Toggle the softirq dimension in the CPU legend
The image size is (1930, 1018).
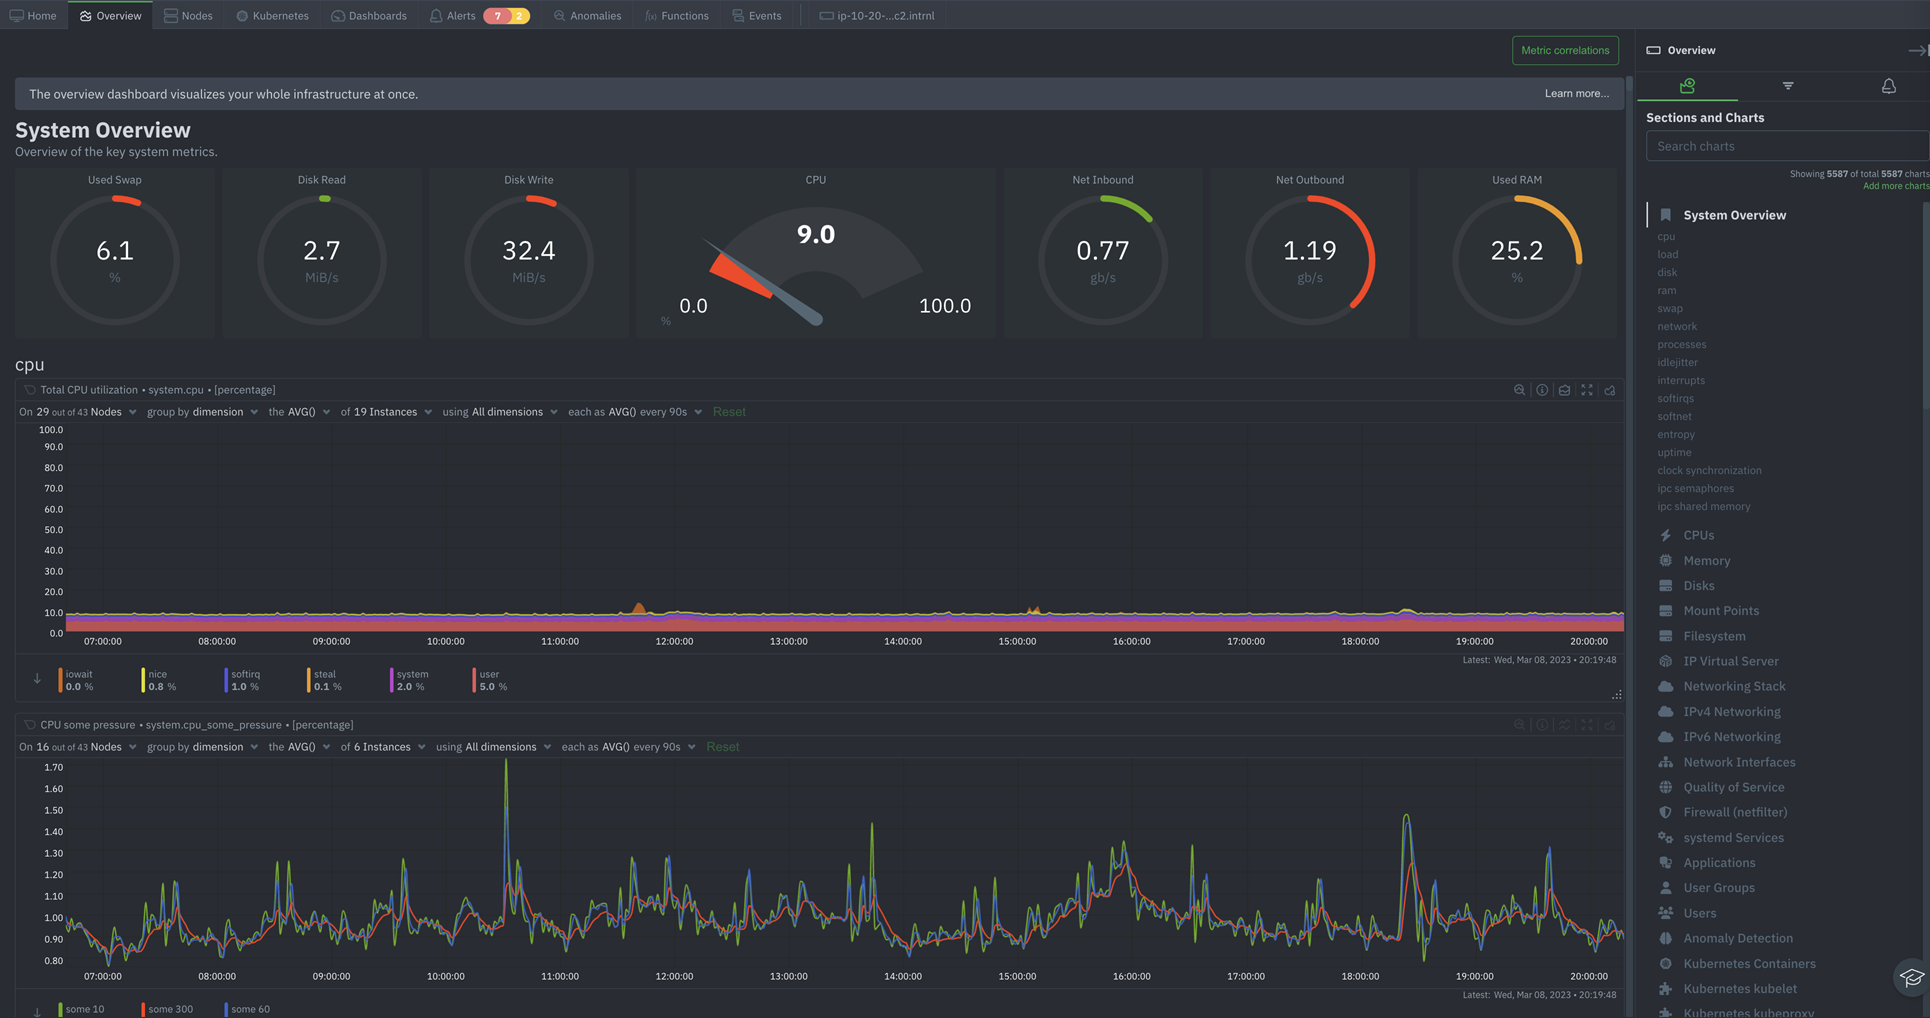pos(244,680)
